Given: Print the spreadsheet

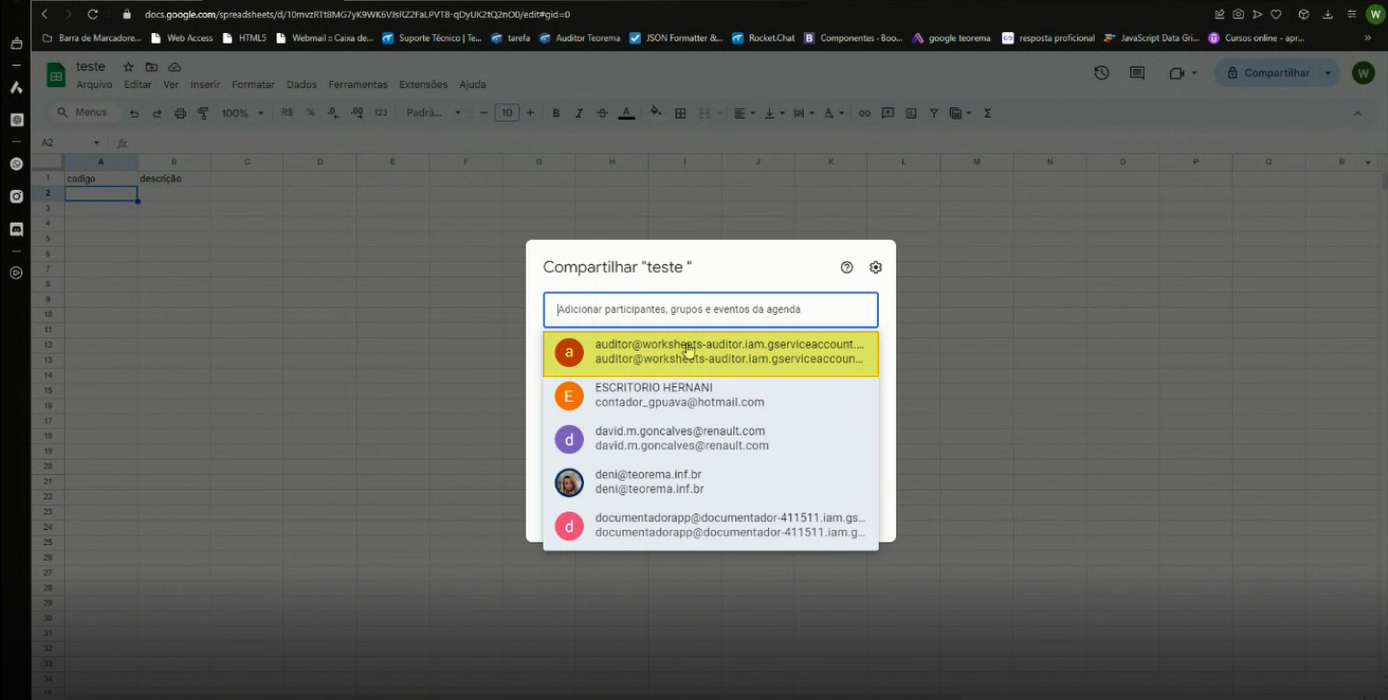Looking at the screenshot, I should click(x=180, y=114).
